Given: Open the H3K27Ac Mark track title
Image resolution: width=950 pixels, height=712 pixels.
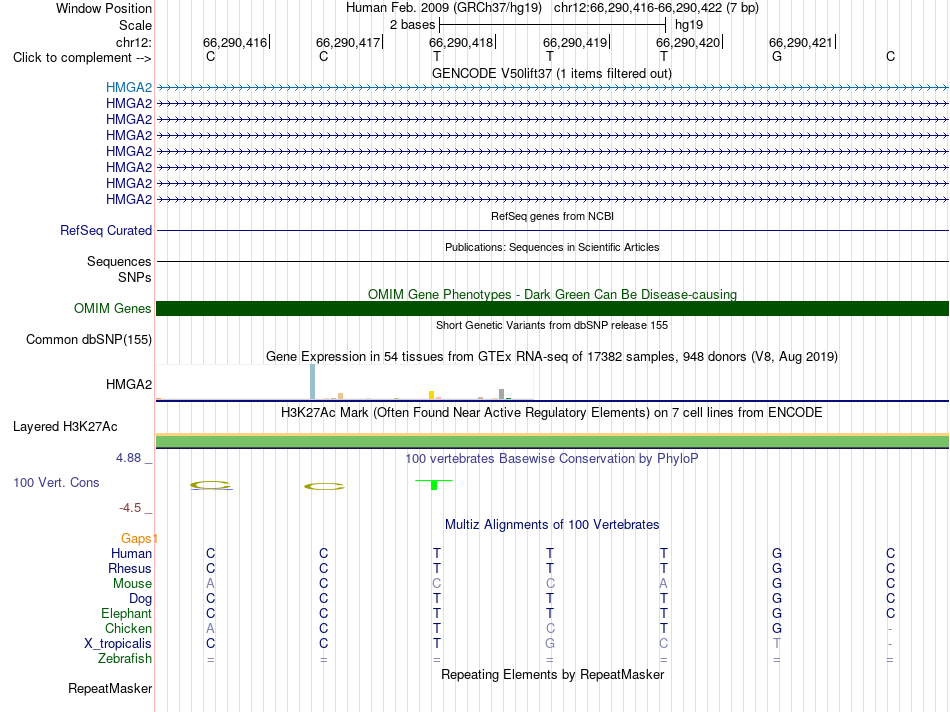Looking at the screenshot, I should tap(551, 413).
